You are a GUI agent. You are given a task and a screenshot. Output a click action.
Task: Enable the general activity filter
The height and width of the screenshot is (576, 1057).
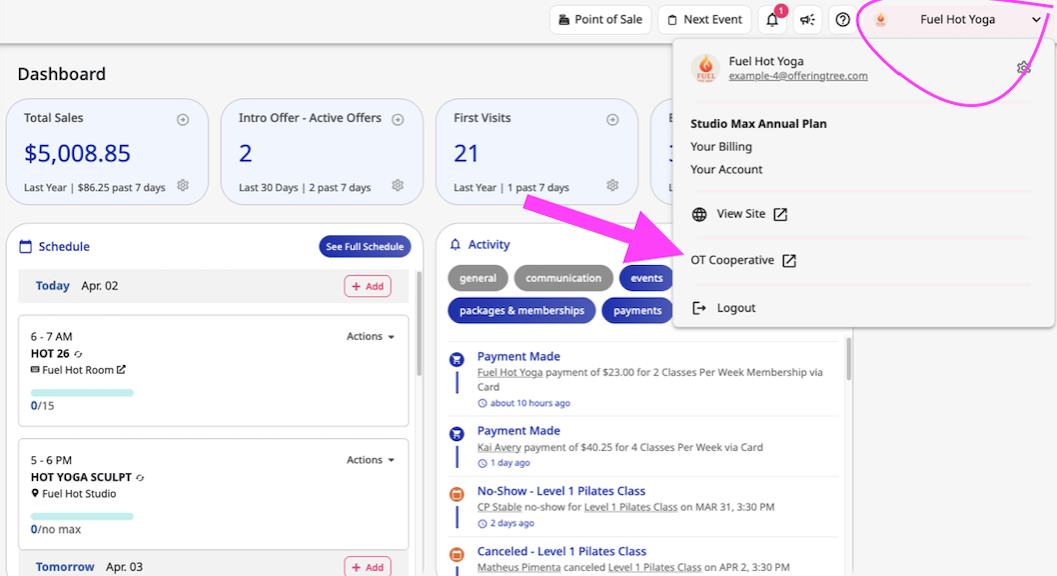click(478, 278)
